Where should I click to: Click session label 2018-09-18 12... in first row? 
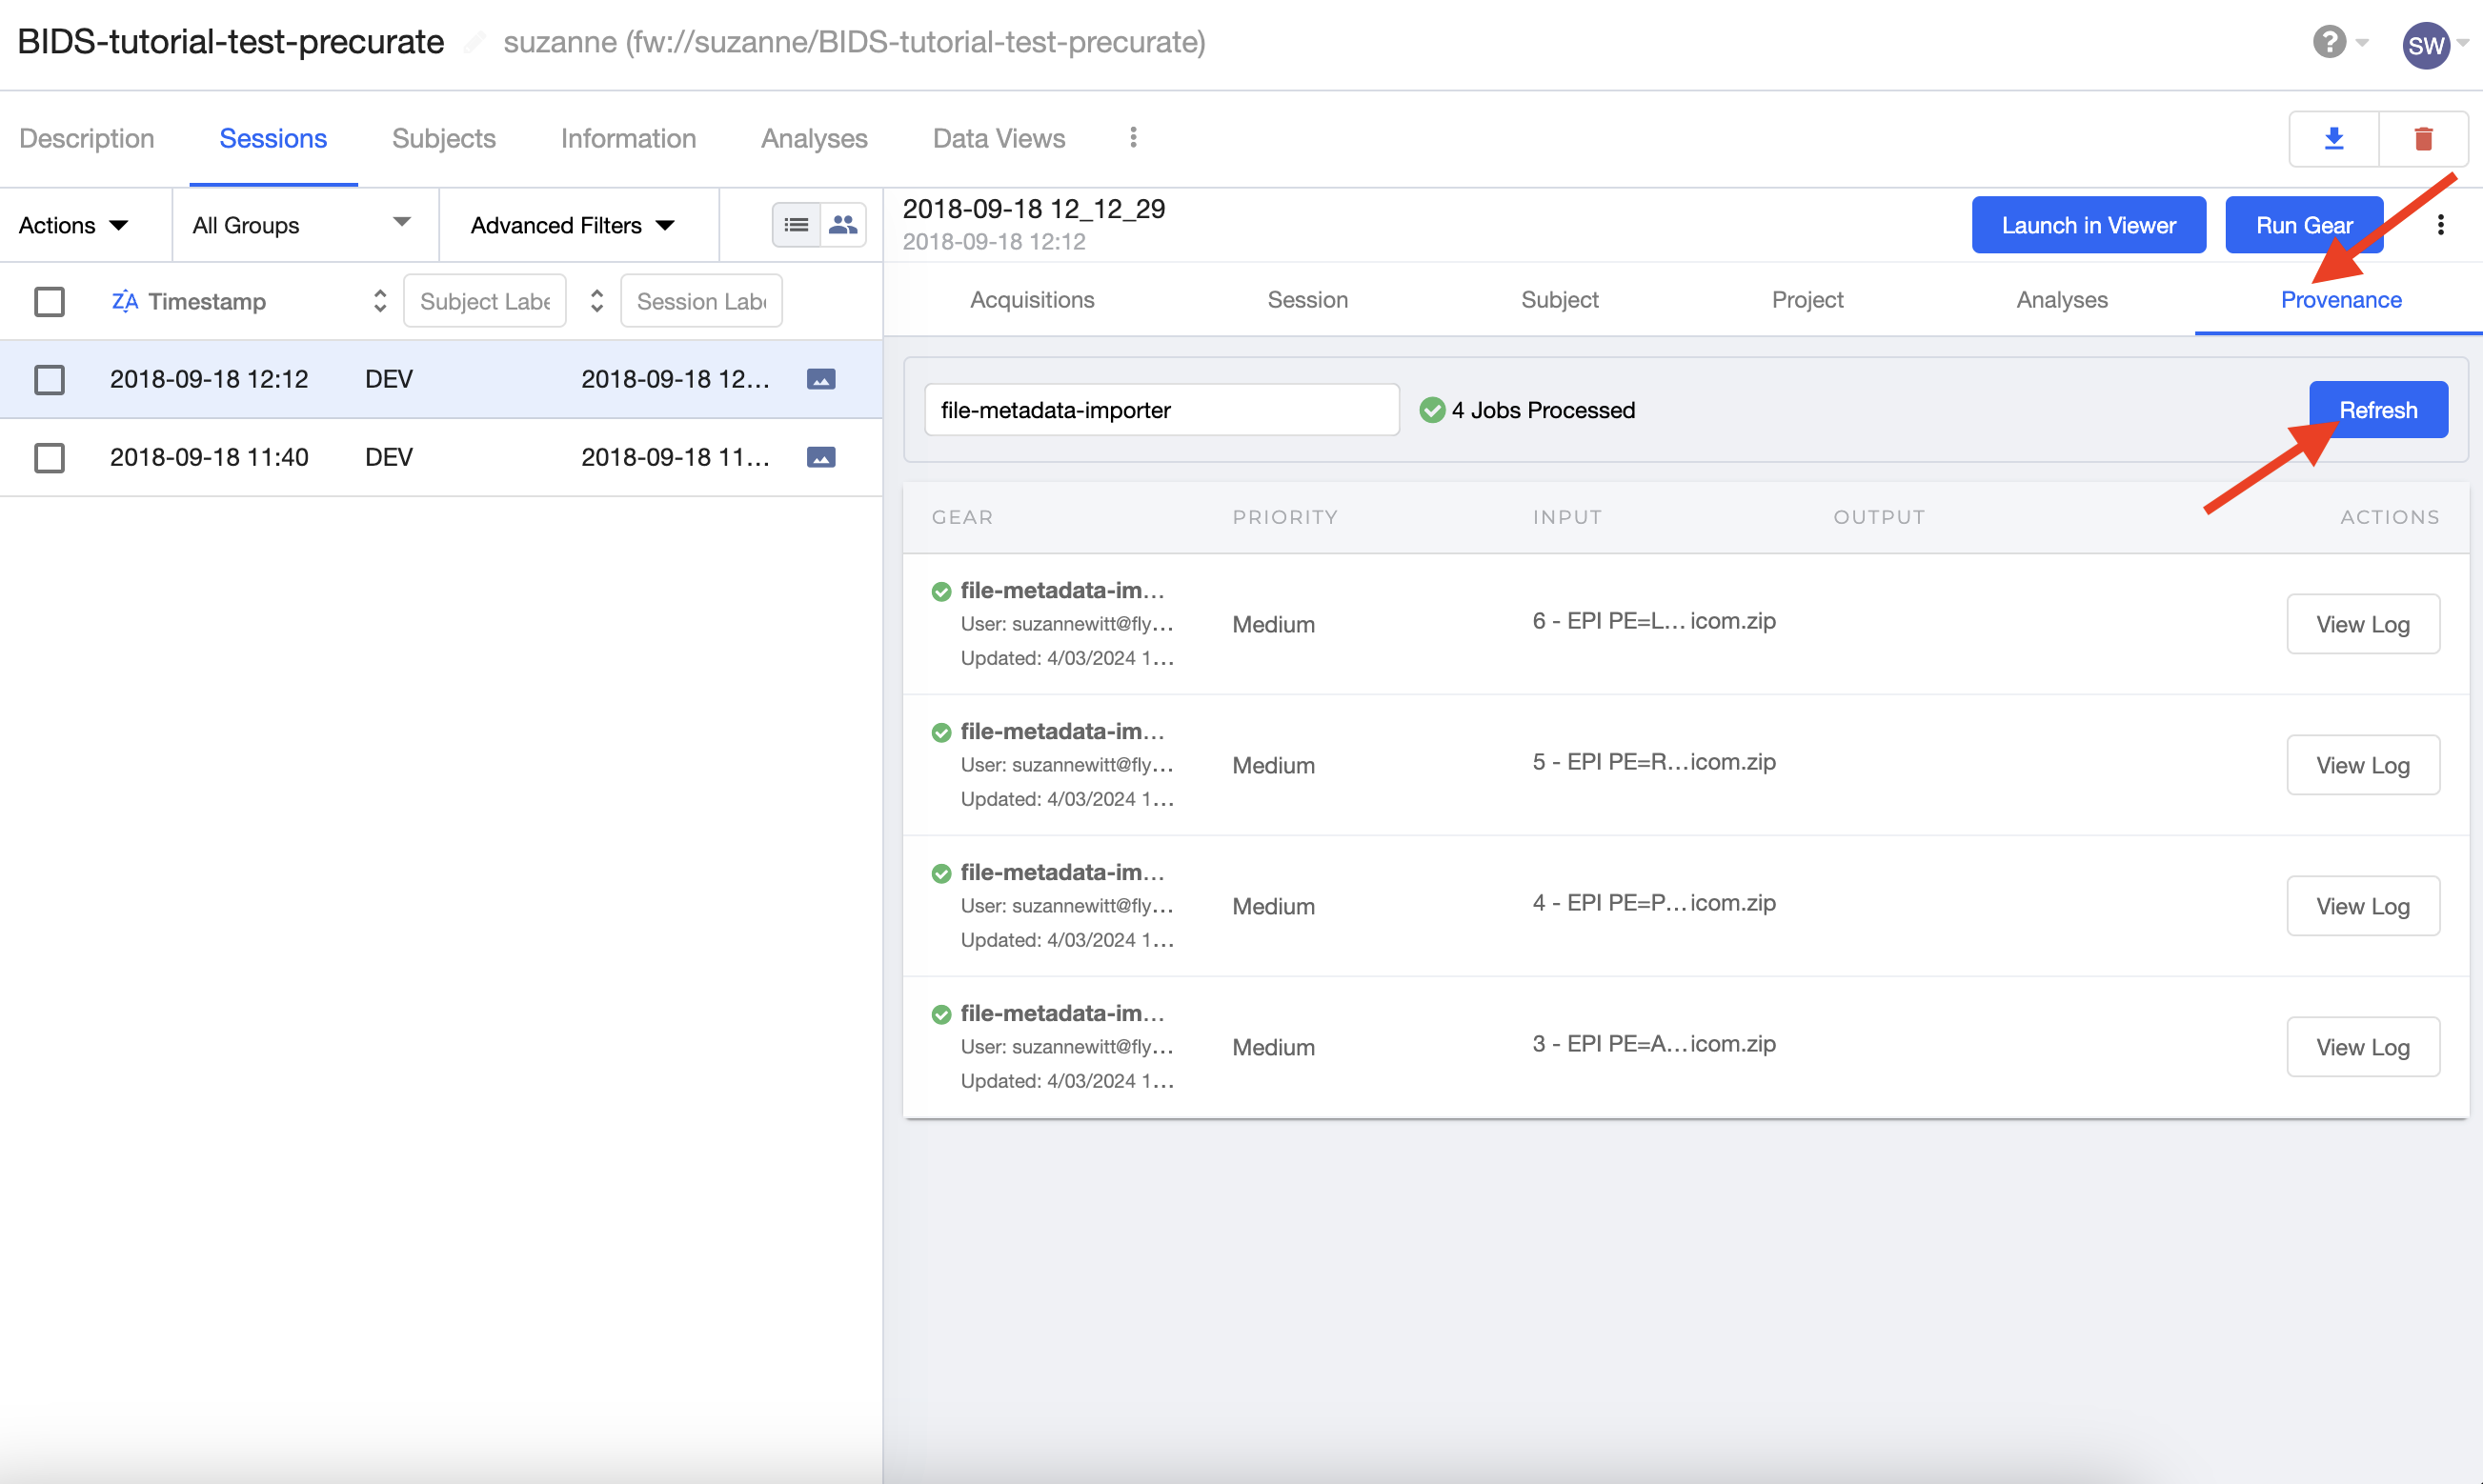(x=675, y=379)
